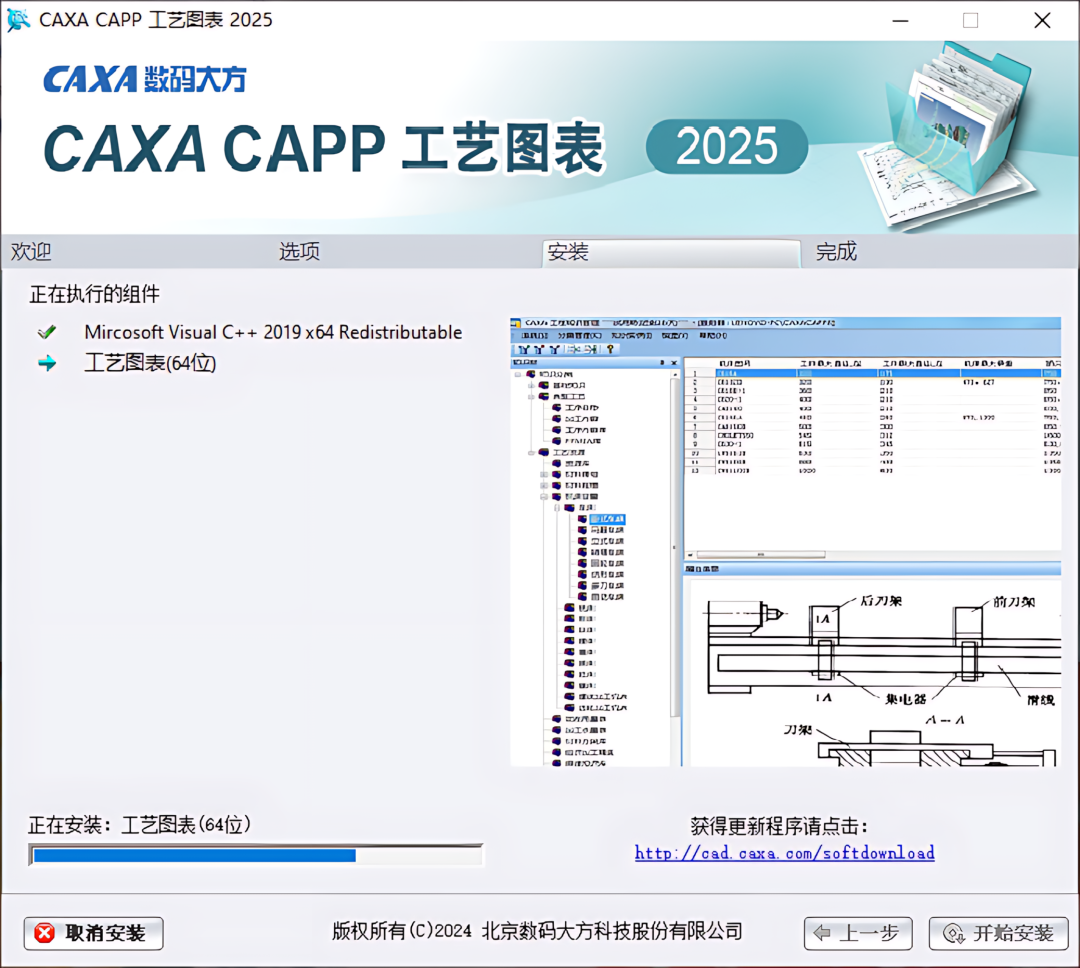
Task: Click the folder illustration in the banner
Action: (x=949, y=134)
